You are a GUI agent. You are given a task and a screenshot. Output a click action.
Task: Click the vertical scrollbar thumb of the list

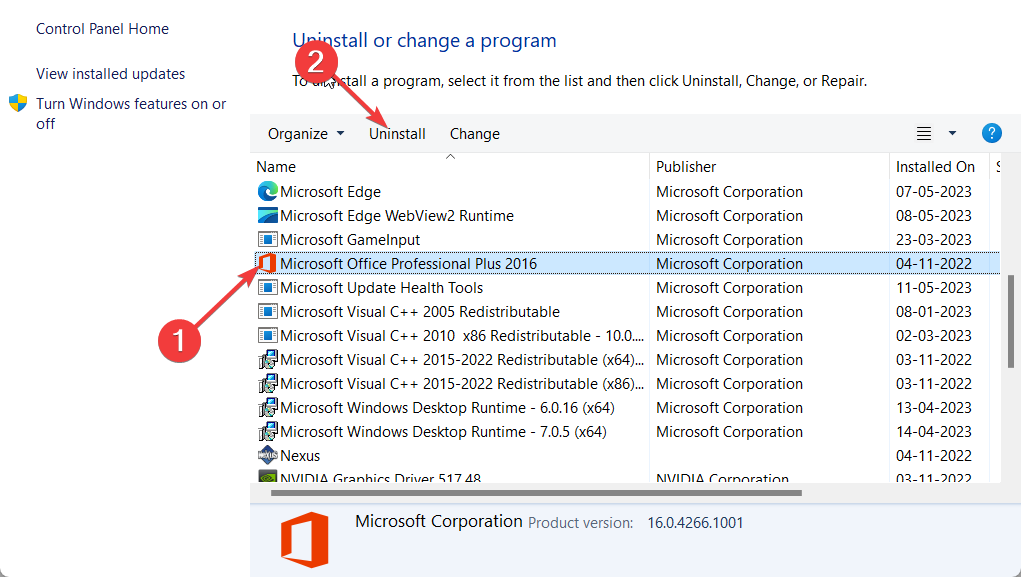1011,321
